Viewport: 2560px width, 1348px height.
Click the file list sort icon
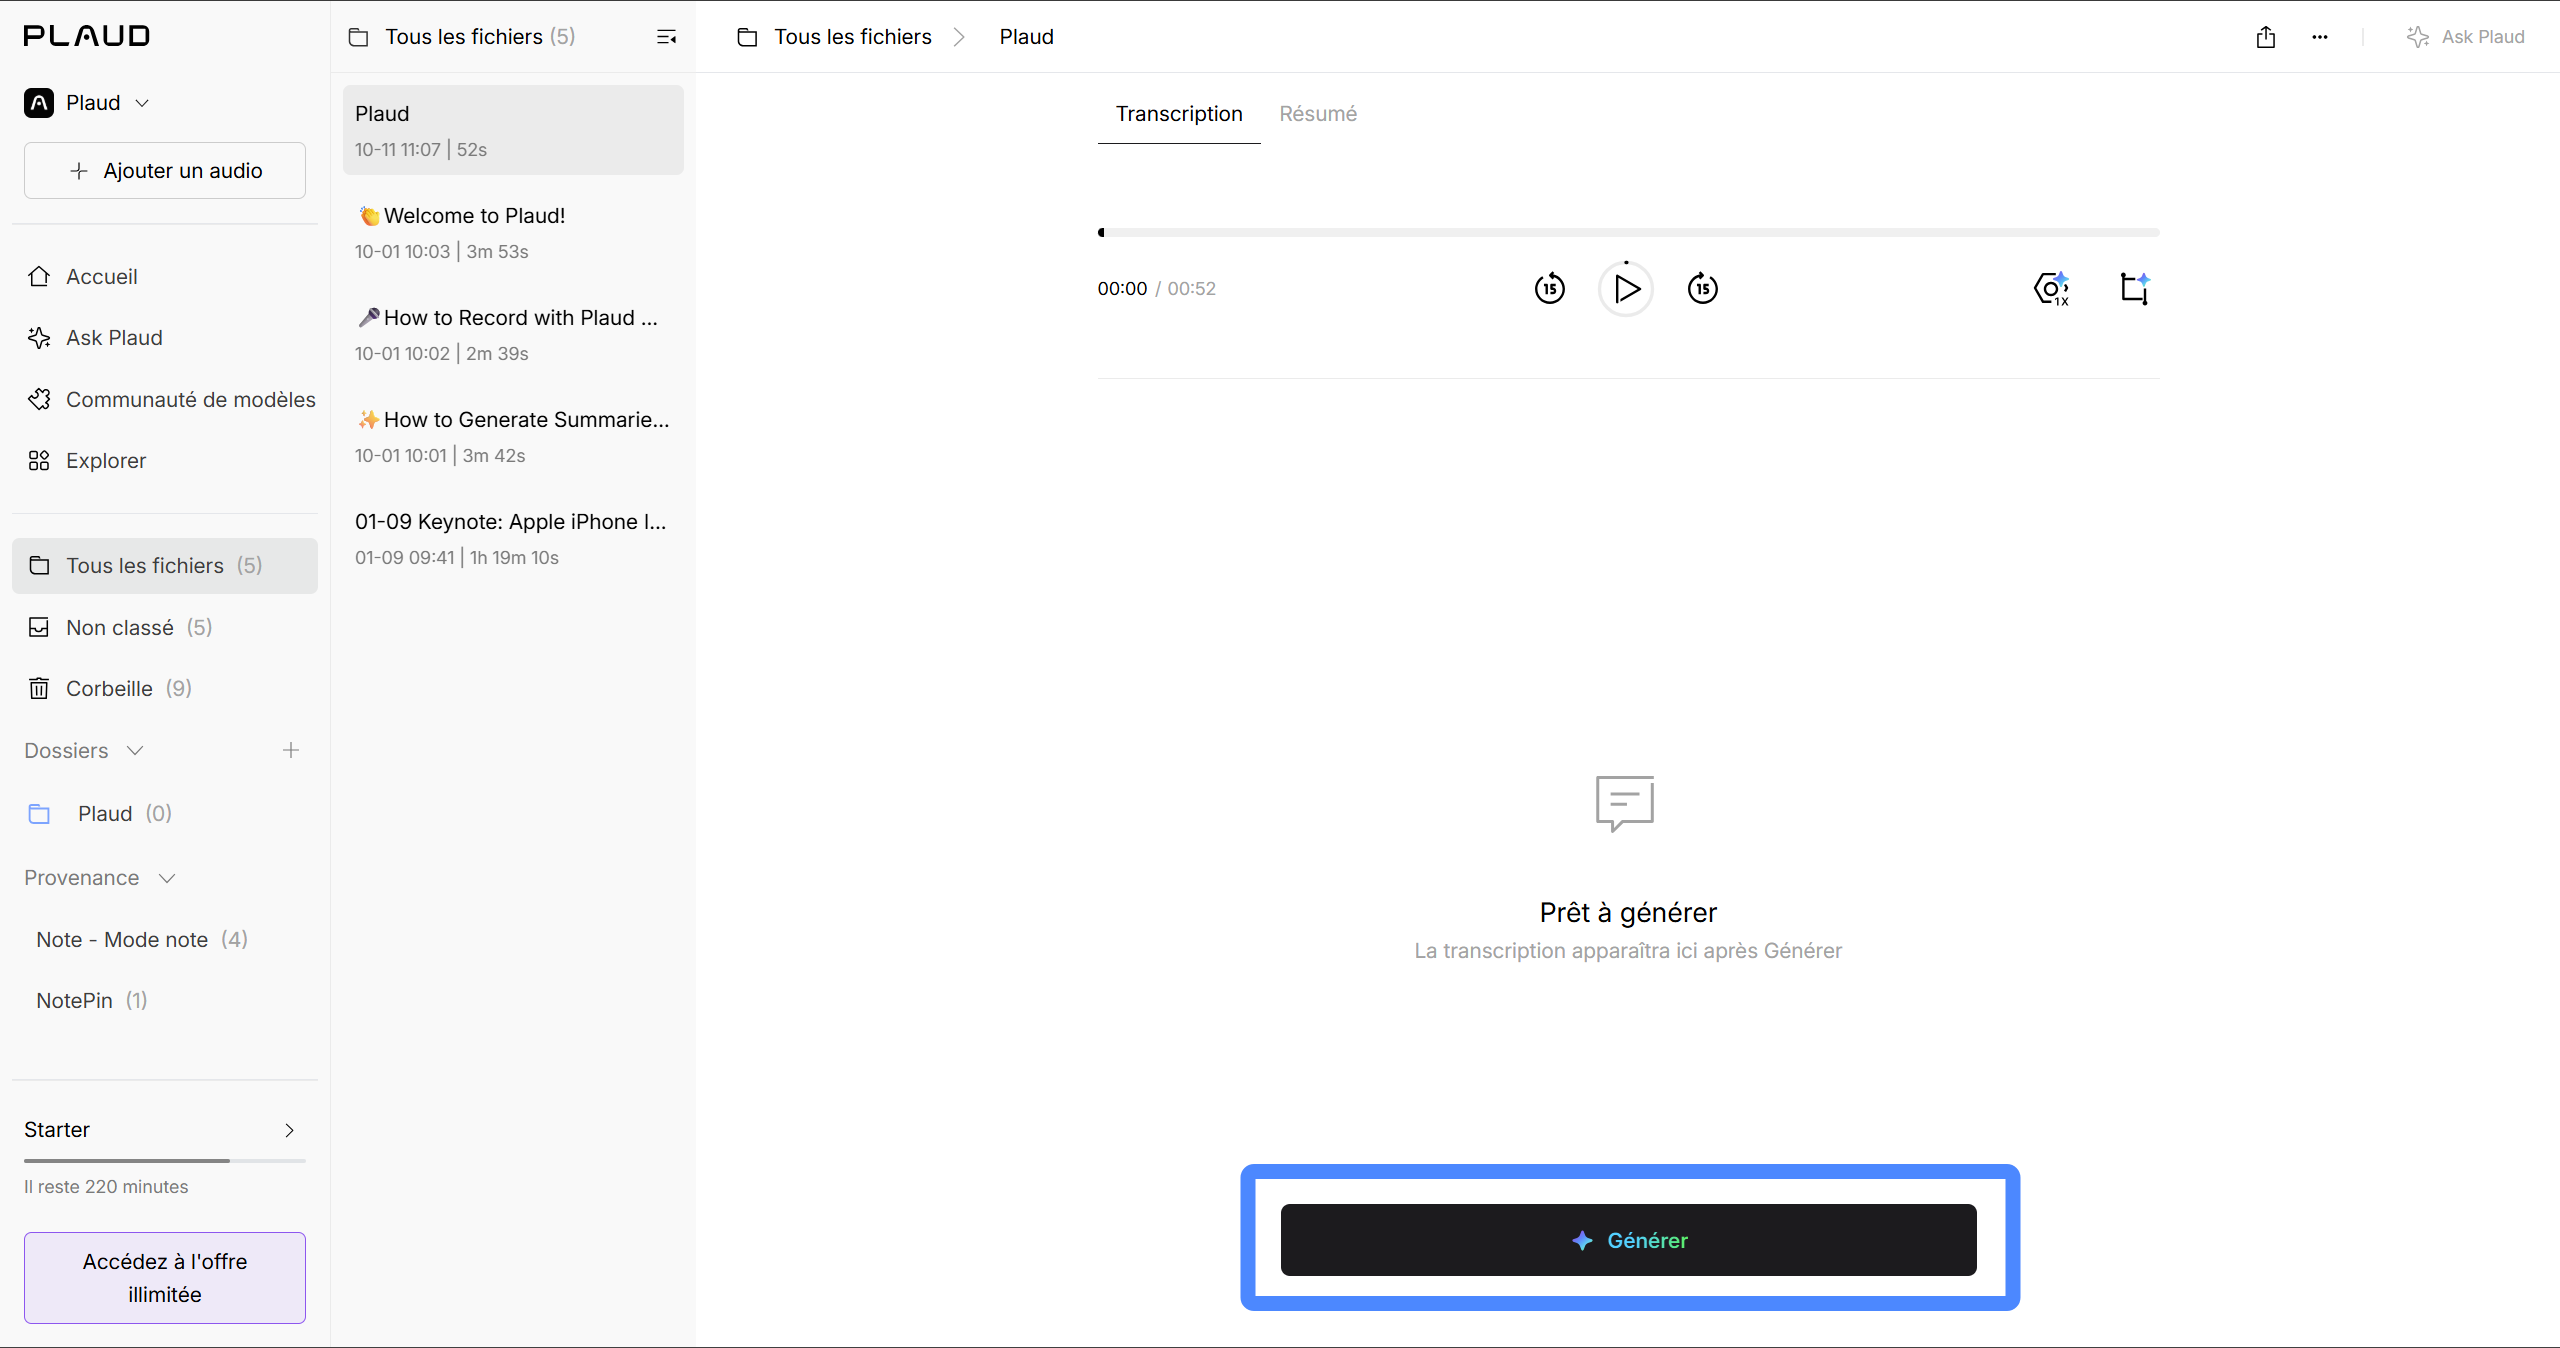666,37
